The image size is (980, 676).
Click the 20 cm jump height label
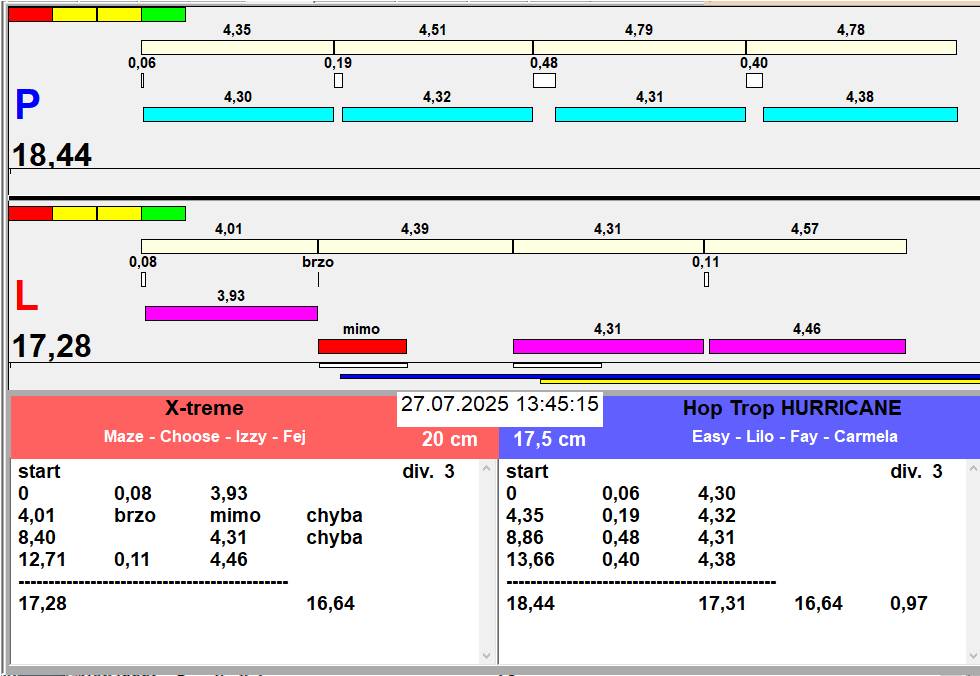[449, 439]
